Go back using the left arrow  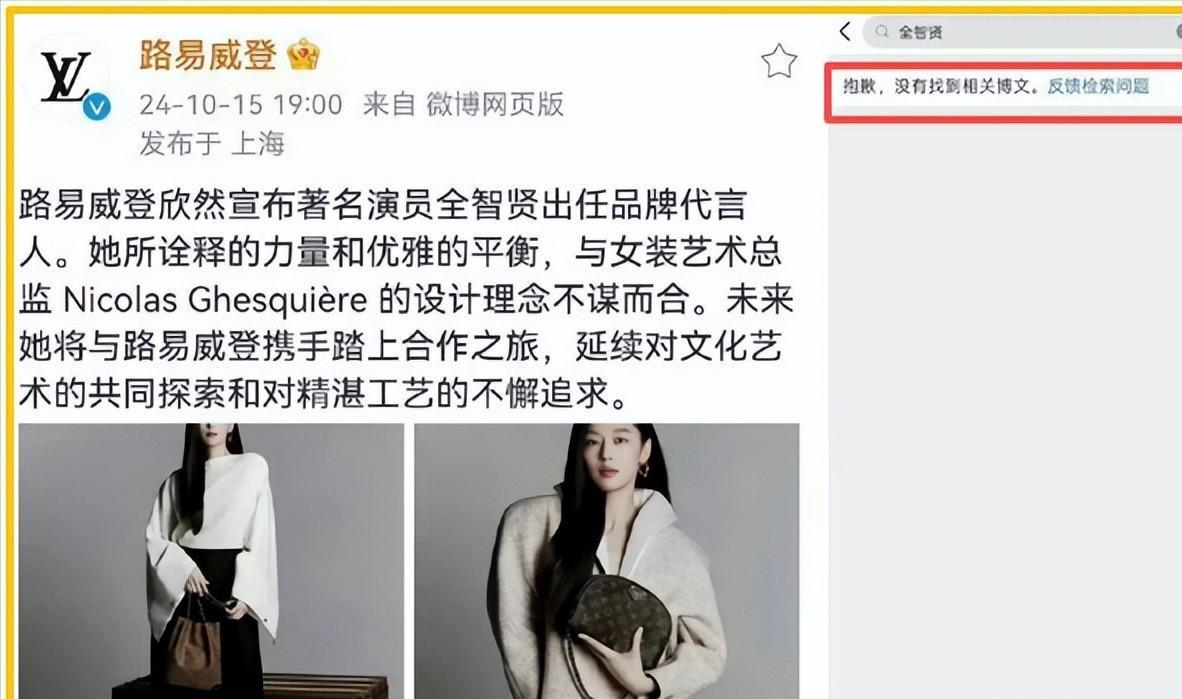click(x=845, y=32)
